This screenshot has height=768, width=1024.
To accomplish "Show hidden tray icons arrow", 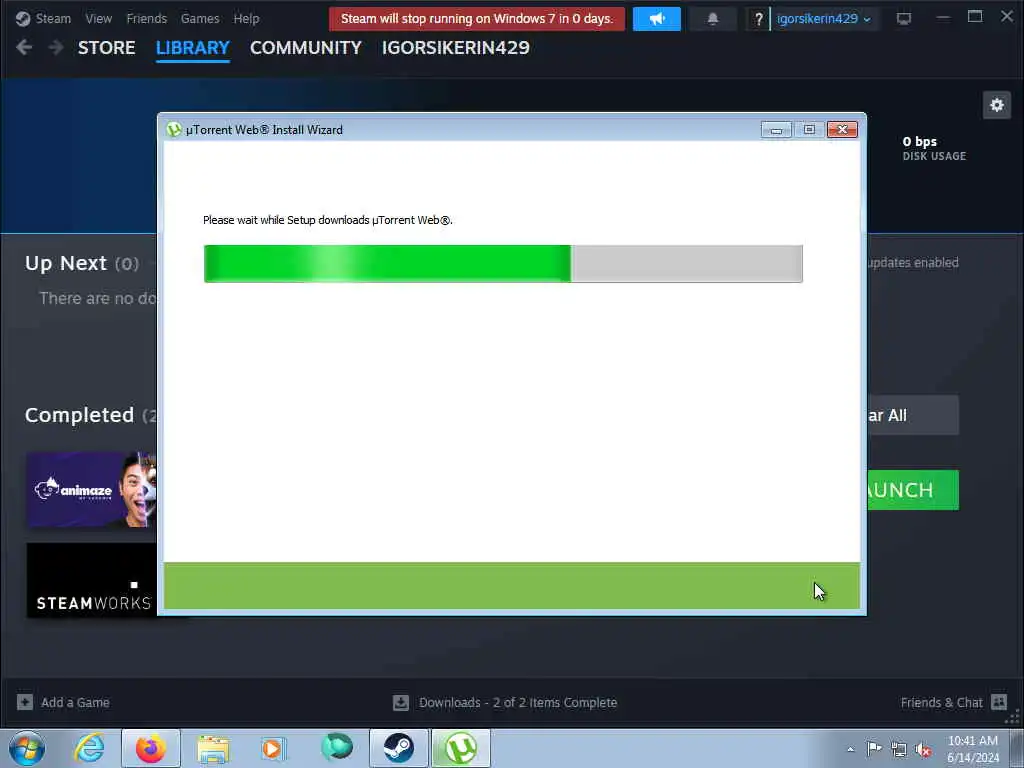I will coord(850,749).
